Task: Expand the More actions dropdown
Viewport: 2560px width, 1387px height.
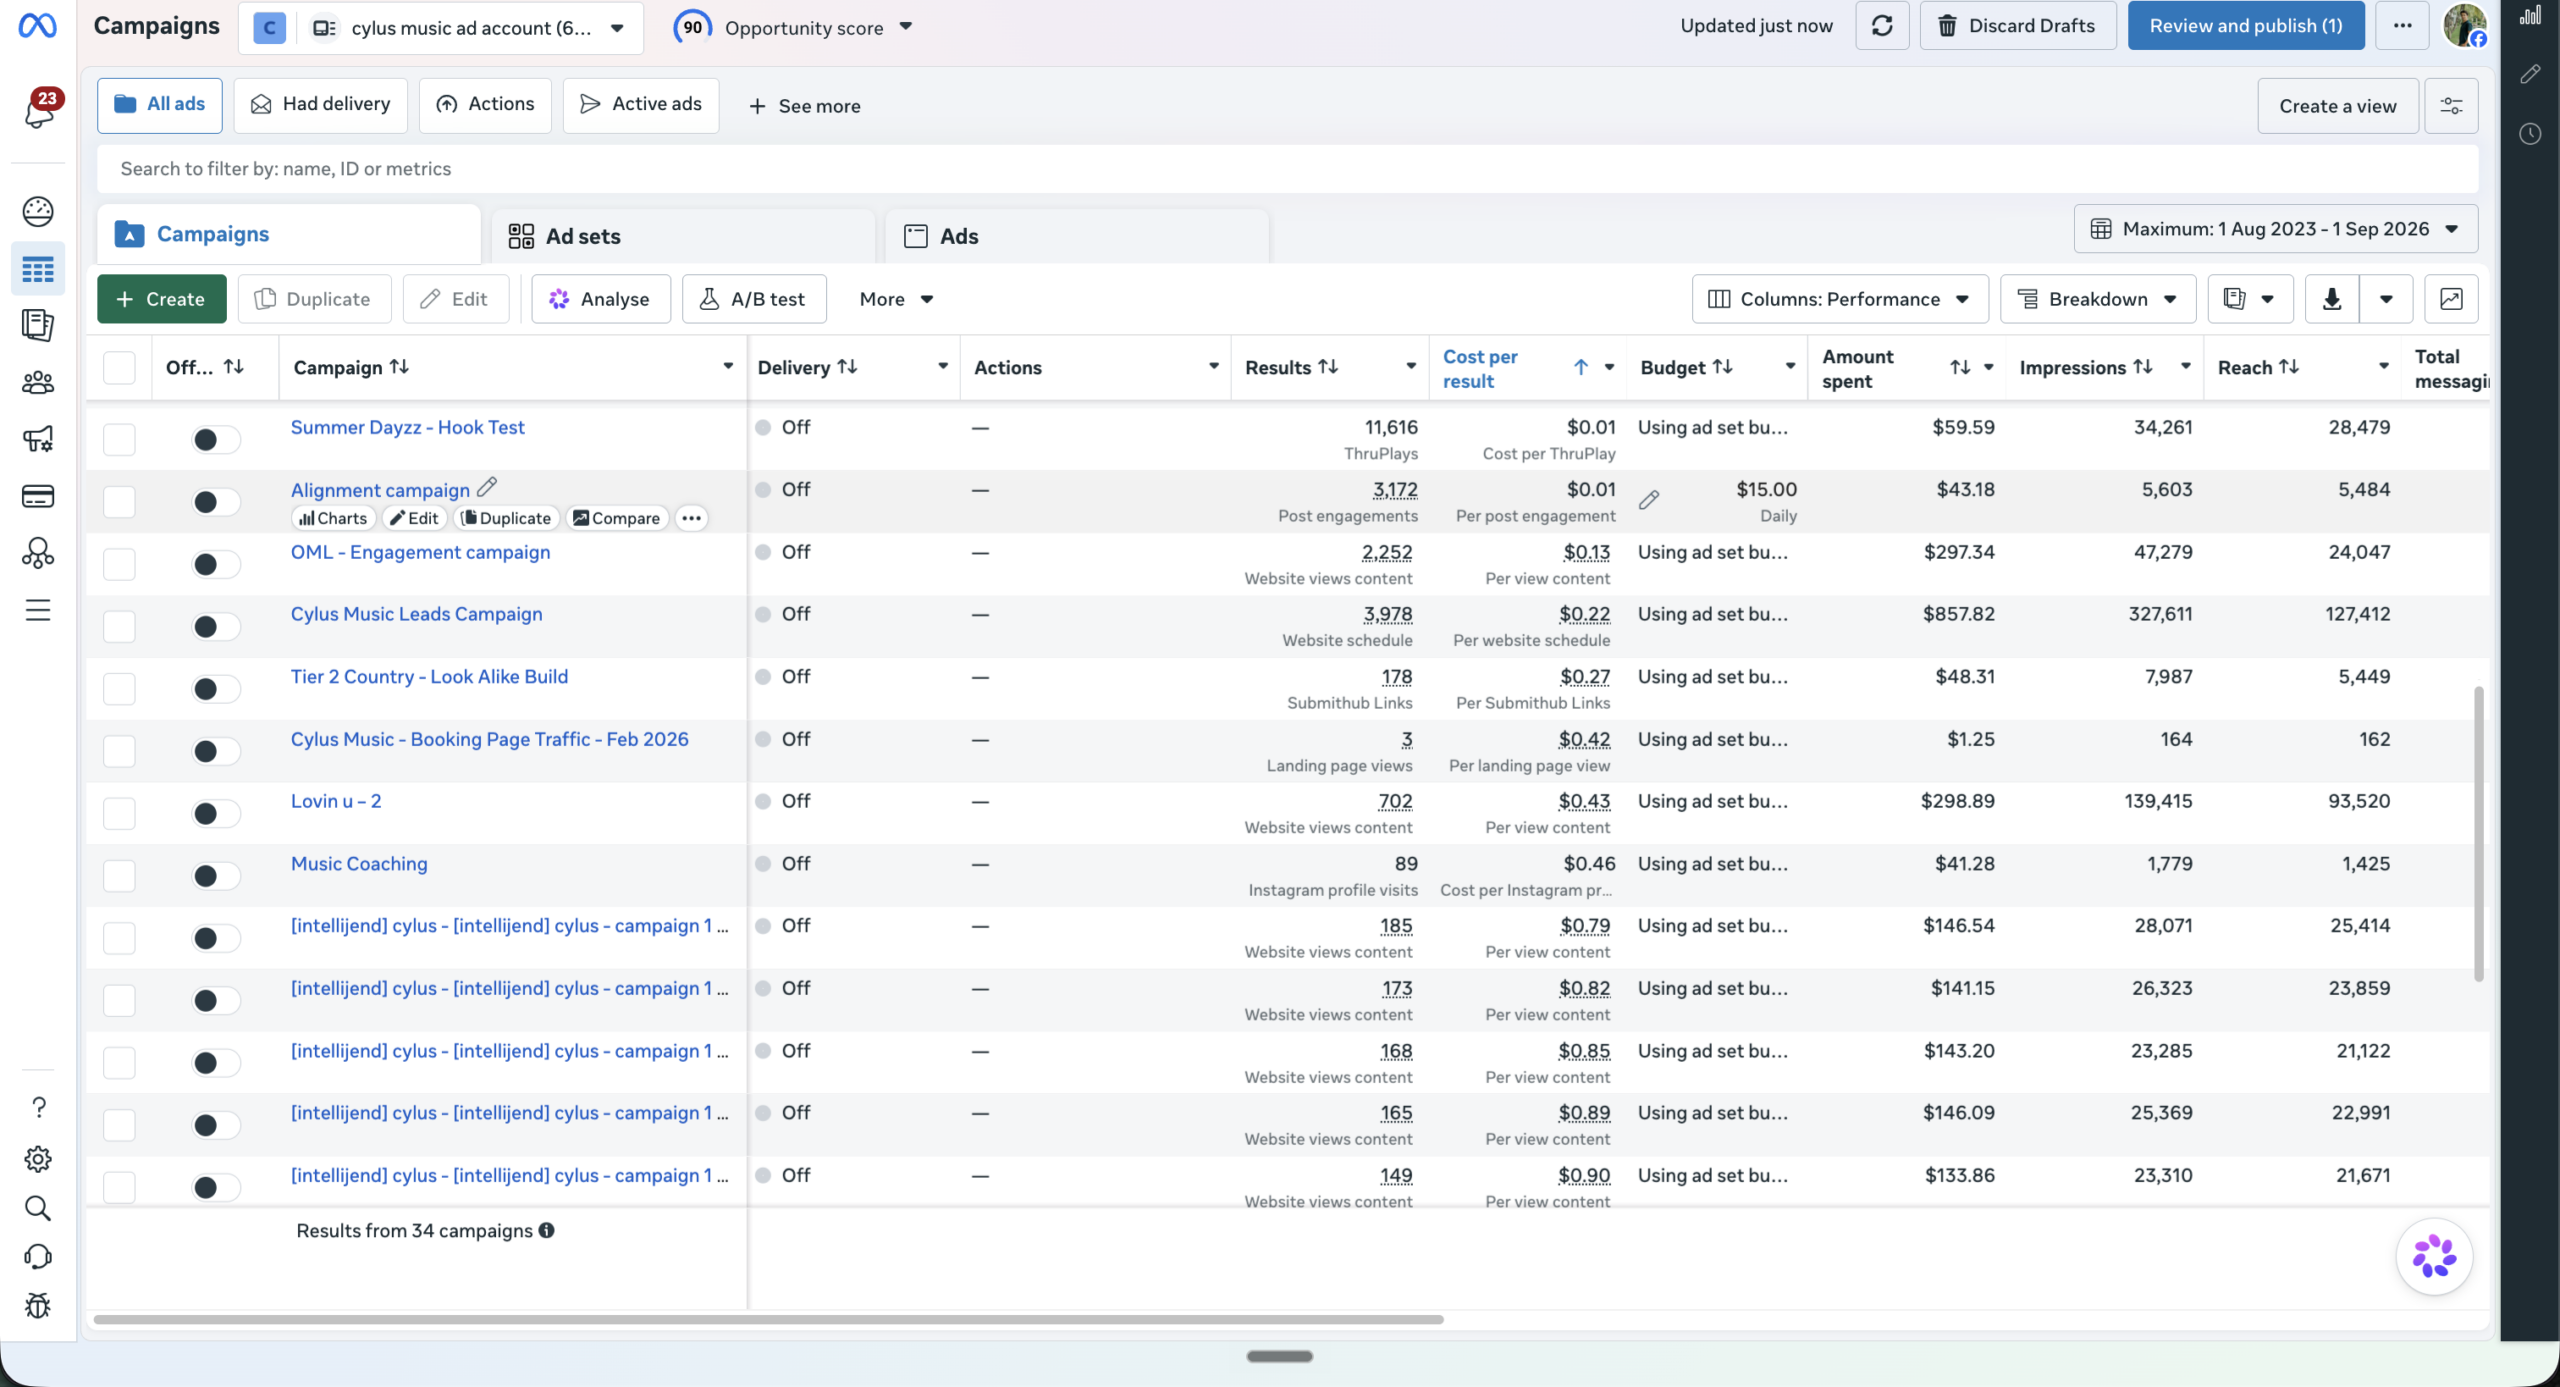Action: tap(896, 299)
